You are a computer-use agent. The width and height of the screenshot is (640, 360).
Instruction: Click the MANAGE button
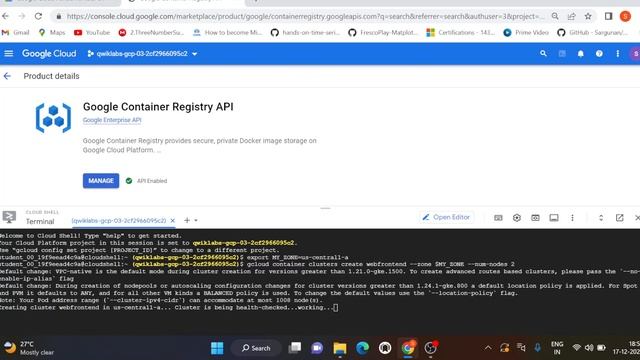101,180
